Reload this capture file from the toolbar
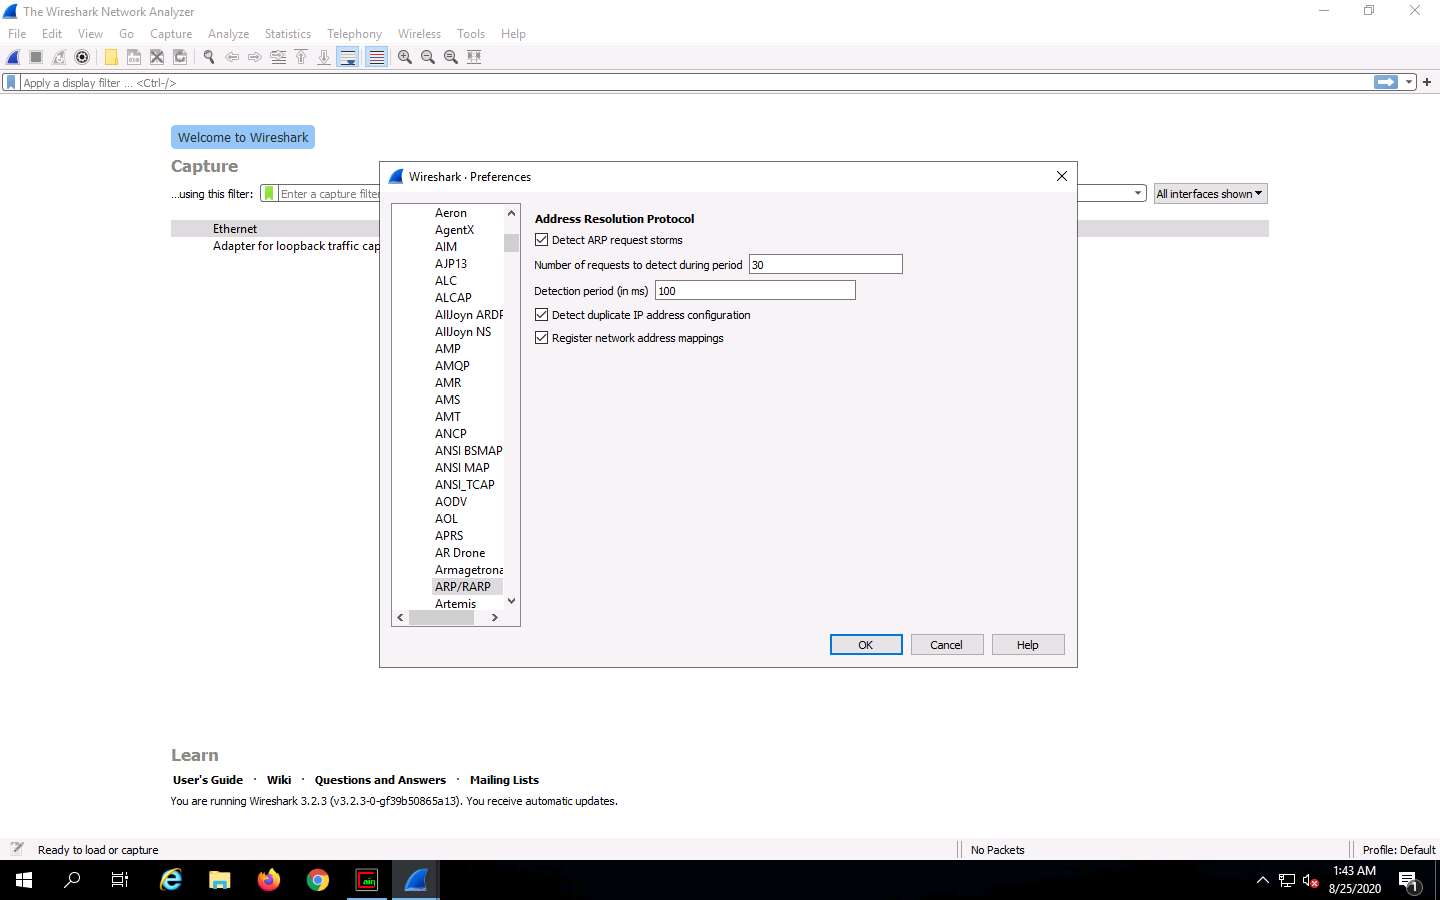The width and height of the screenshot is (1440, 900). (180, 57)
